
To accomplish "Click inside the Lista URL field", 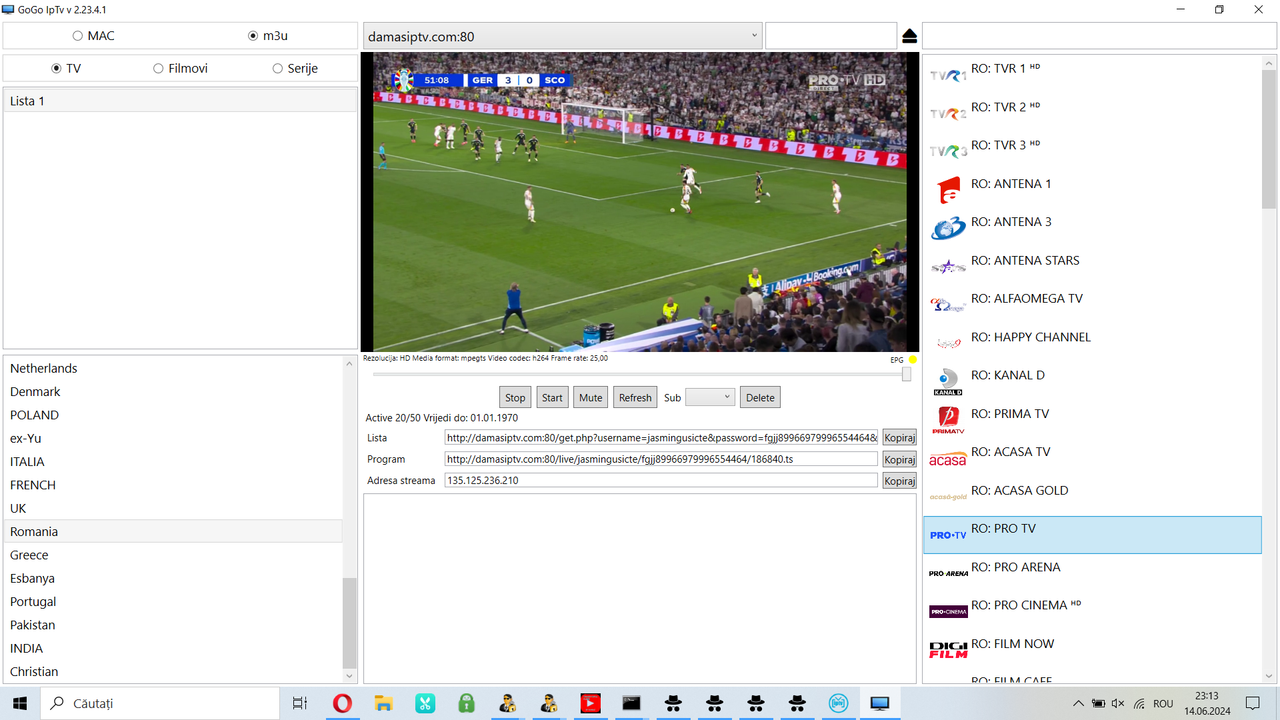I will click(661, 437).
